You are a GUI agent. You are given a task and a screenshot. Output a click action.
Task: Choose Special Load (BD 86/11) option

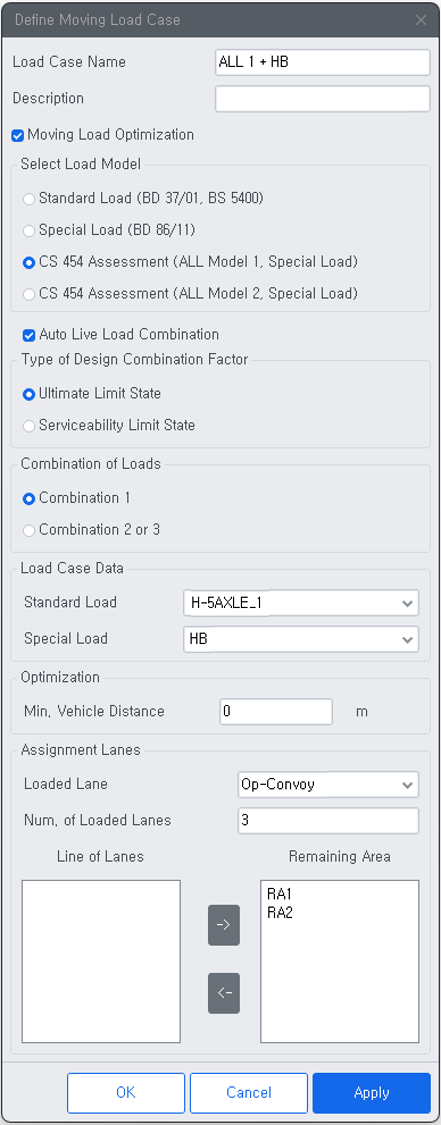pyautogui.click(x=29, y=230)
